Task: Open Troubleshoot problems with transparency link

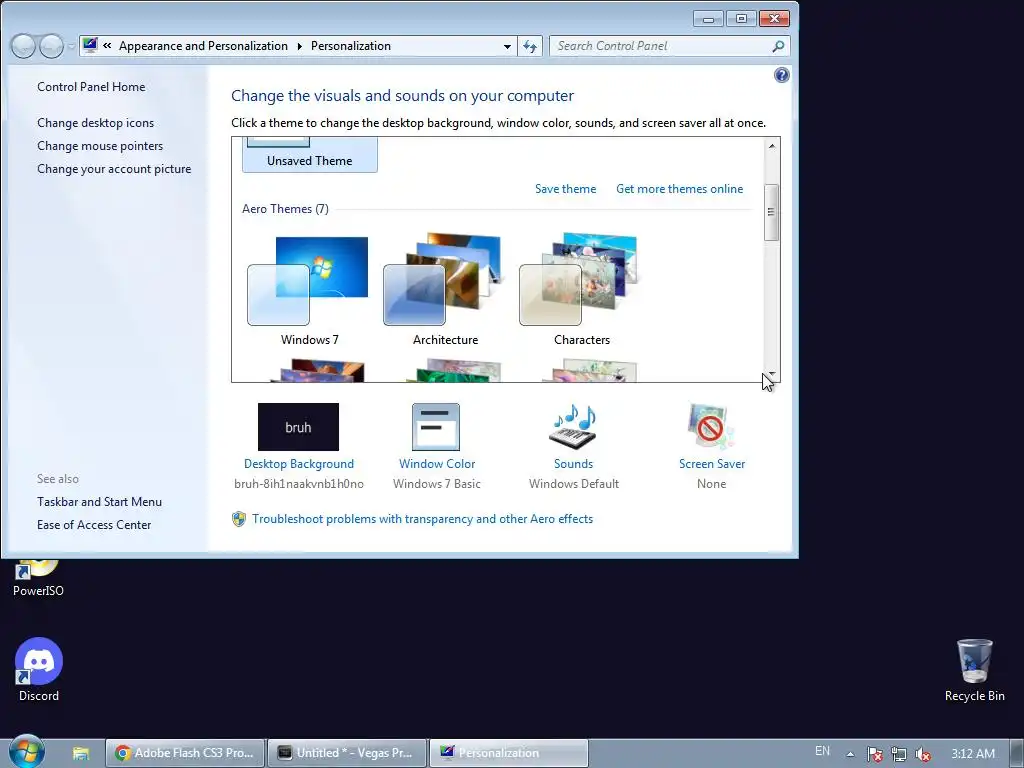Action: [x=423, y=519]
